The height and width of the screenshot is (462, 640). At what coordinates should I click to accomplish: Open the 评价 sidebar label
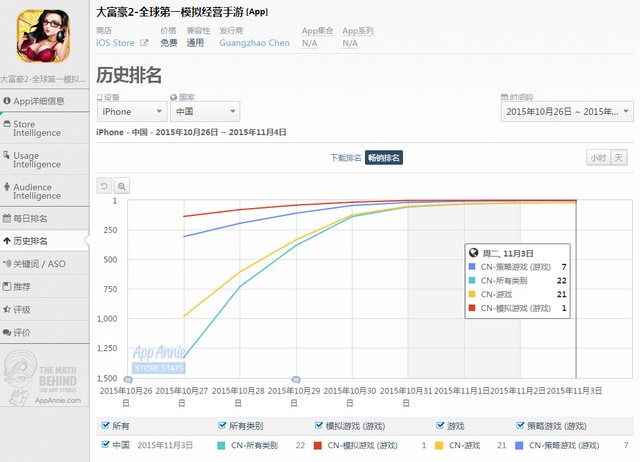22,332
